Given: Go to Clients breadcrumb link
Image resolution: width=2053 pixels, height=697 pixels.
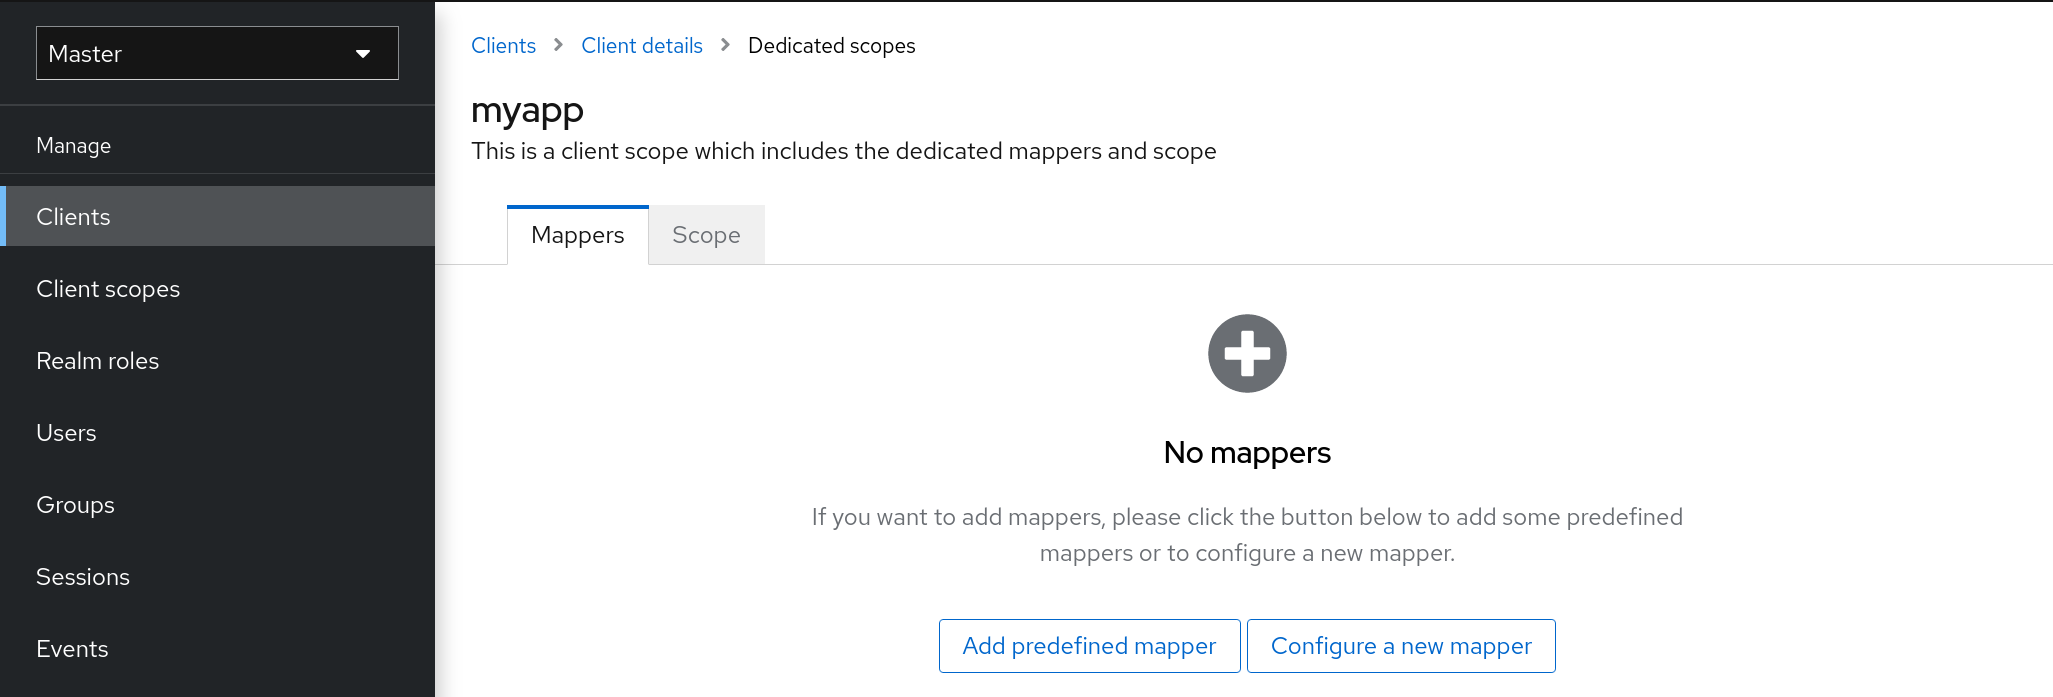Looking at the screenshot, I should (x=503, y=46).
